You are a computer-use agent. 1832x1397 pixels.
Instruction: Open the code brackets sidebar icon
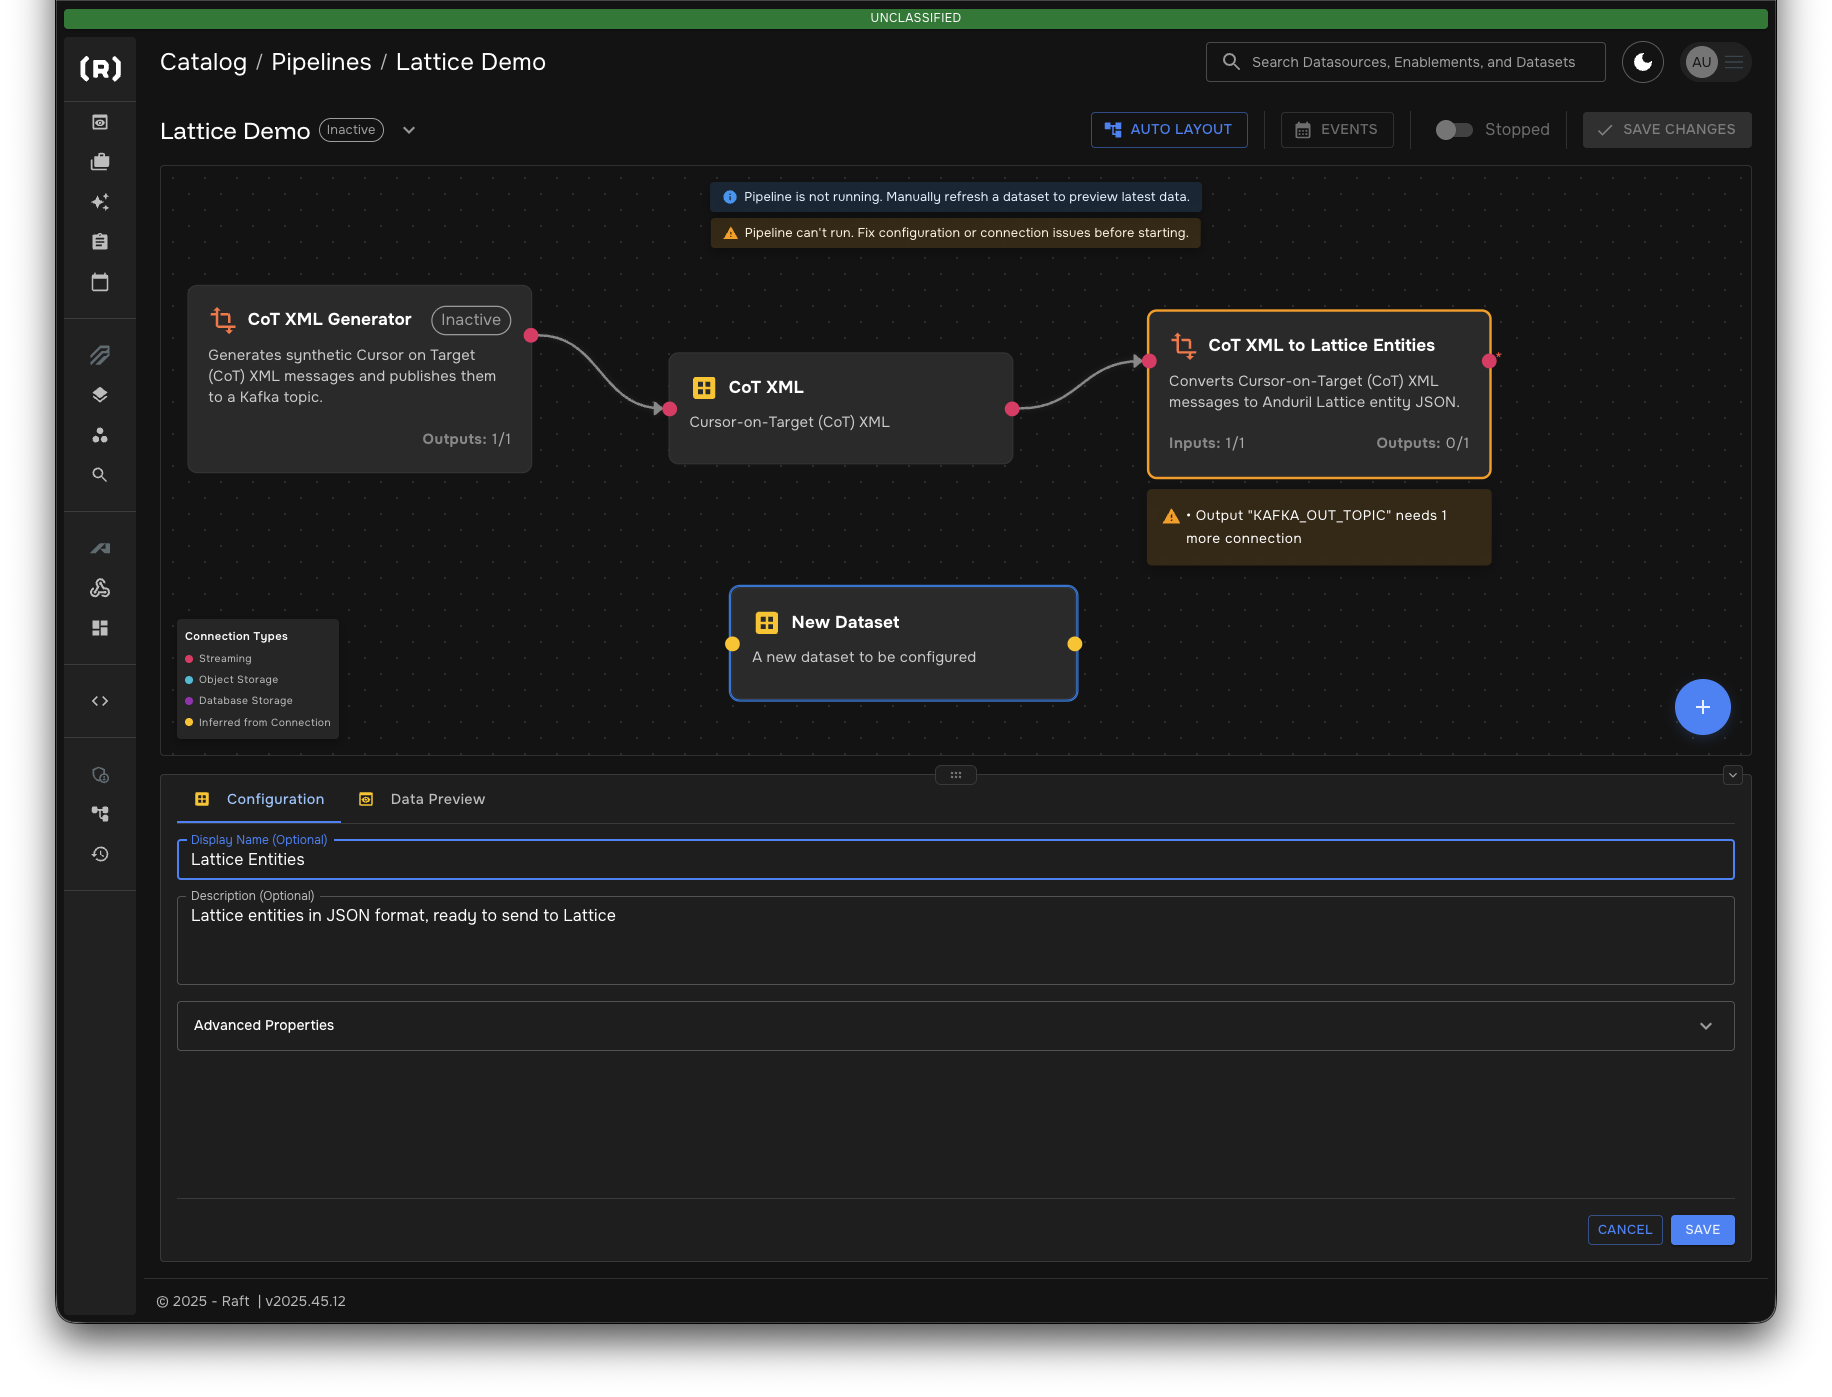coord(100,701)
